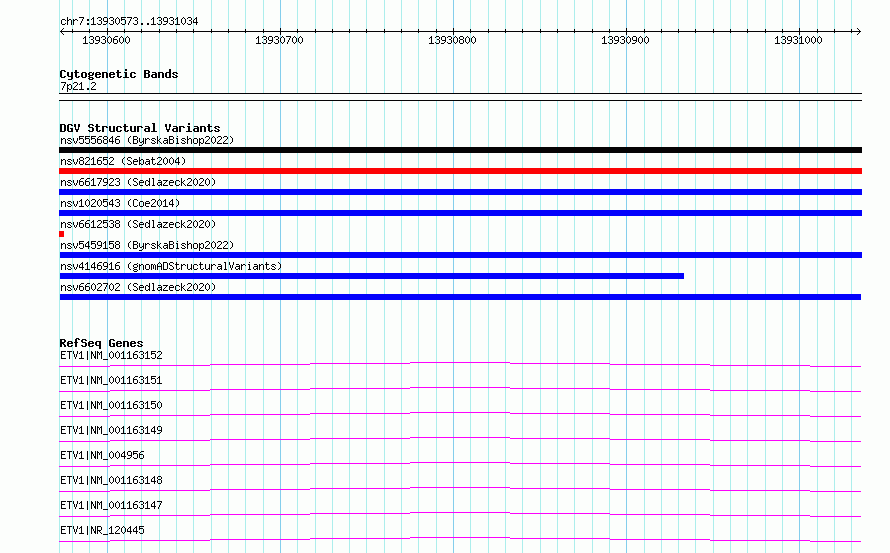Click the chr7:13930573..13931034 coordinates label

129,22
